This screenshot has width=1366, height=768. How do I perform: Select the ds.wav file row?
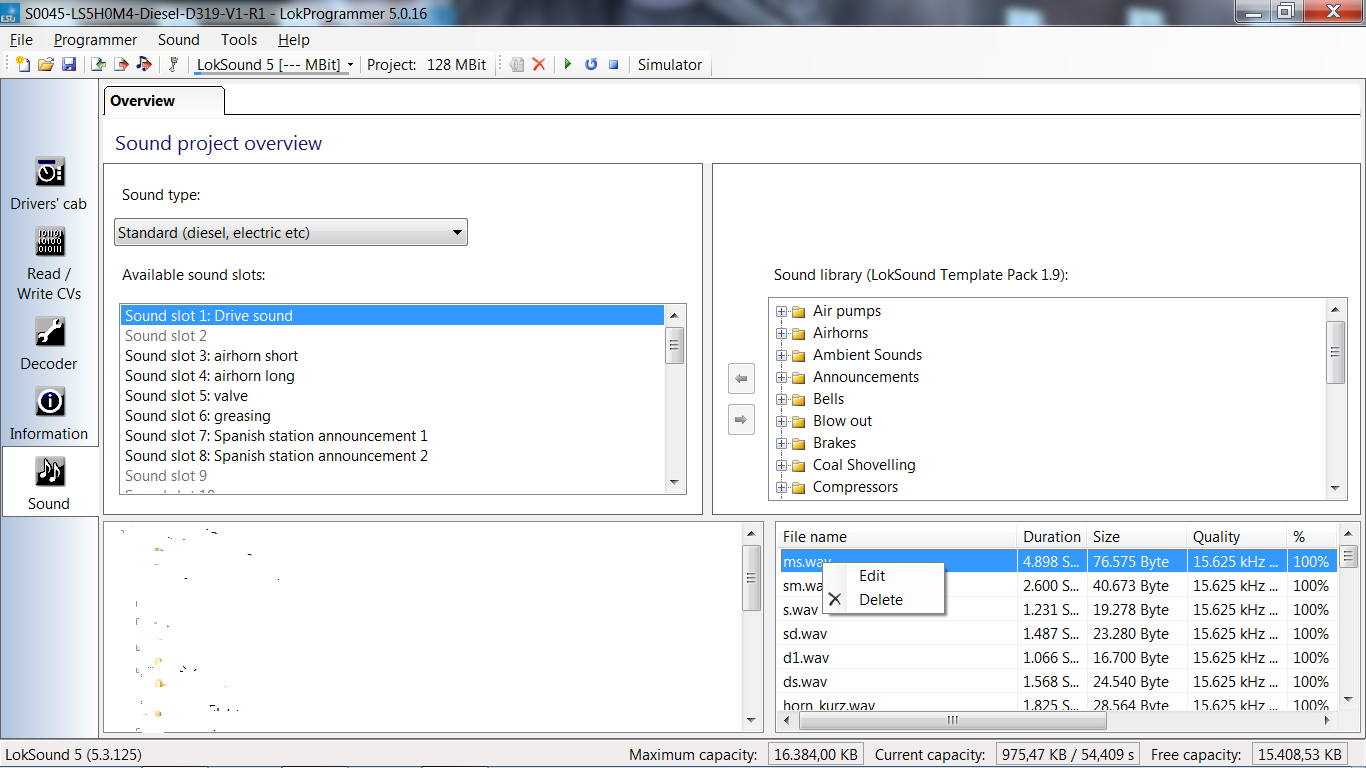coord(1058,682)
